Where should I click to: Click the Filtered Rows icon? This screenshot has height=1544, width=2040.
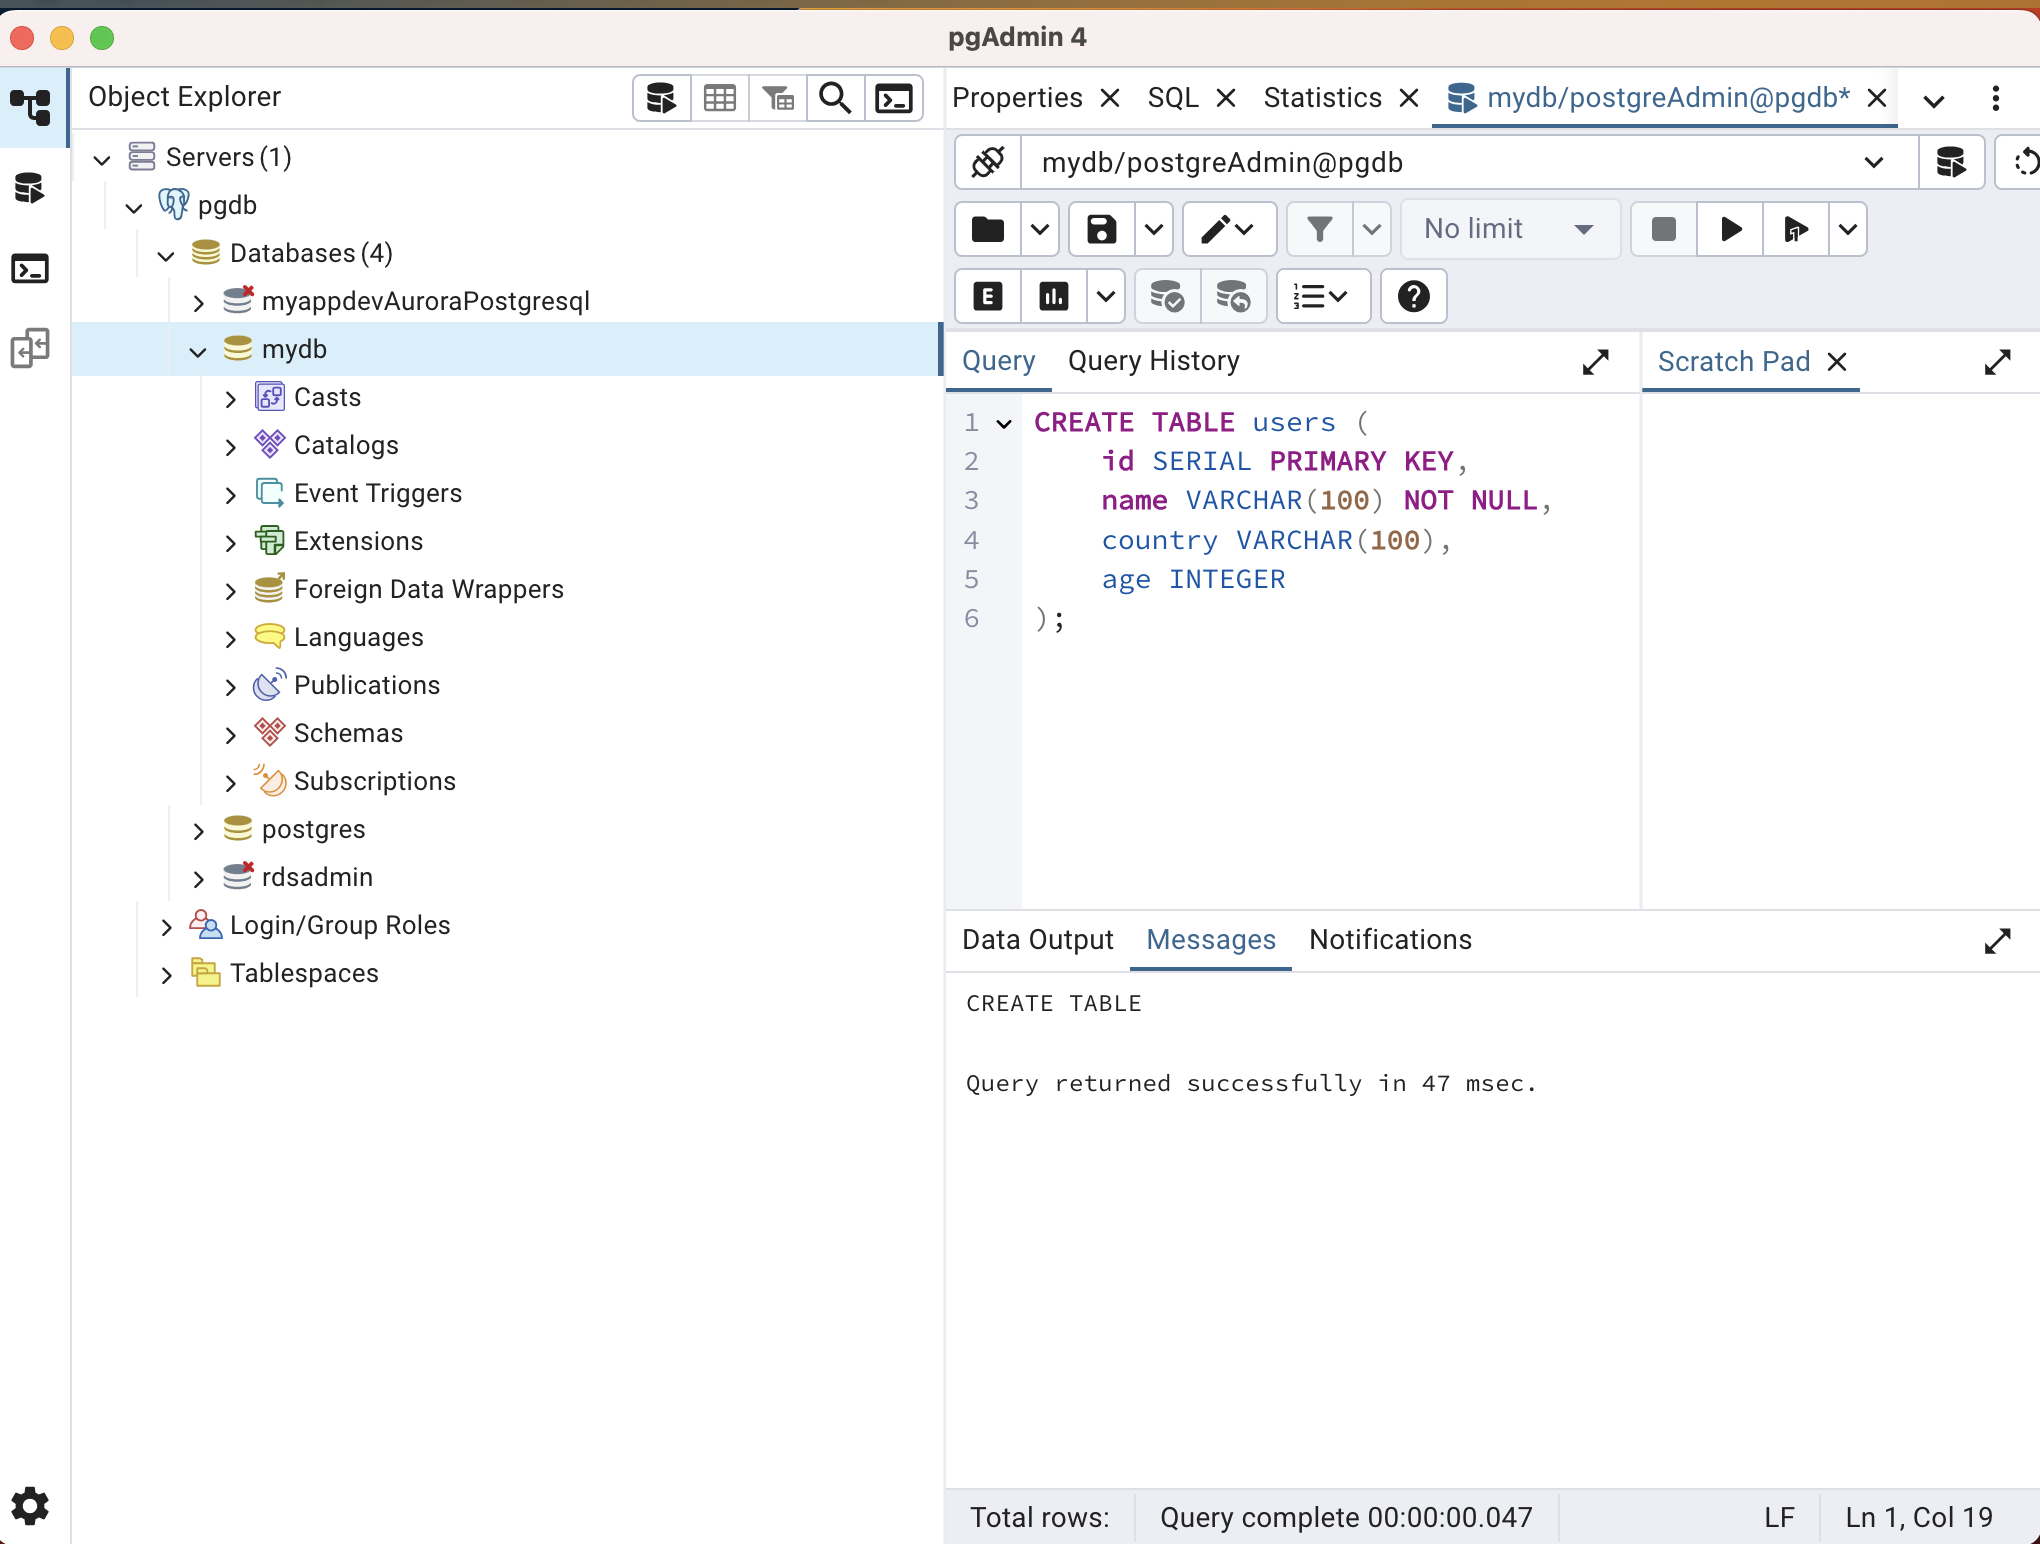coord(778,98)
